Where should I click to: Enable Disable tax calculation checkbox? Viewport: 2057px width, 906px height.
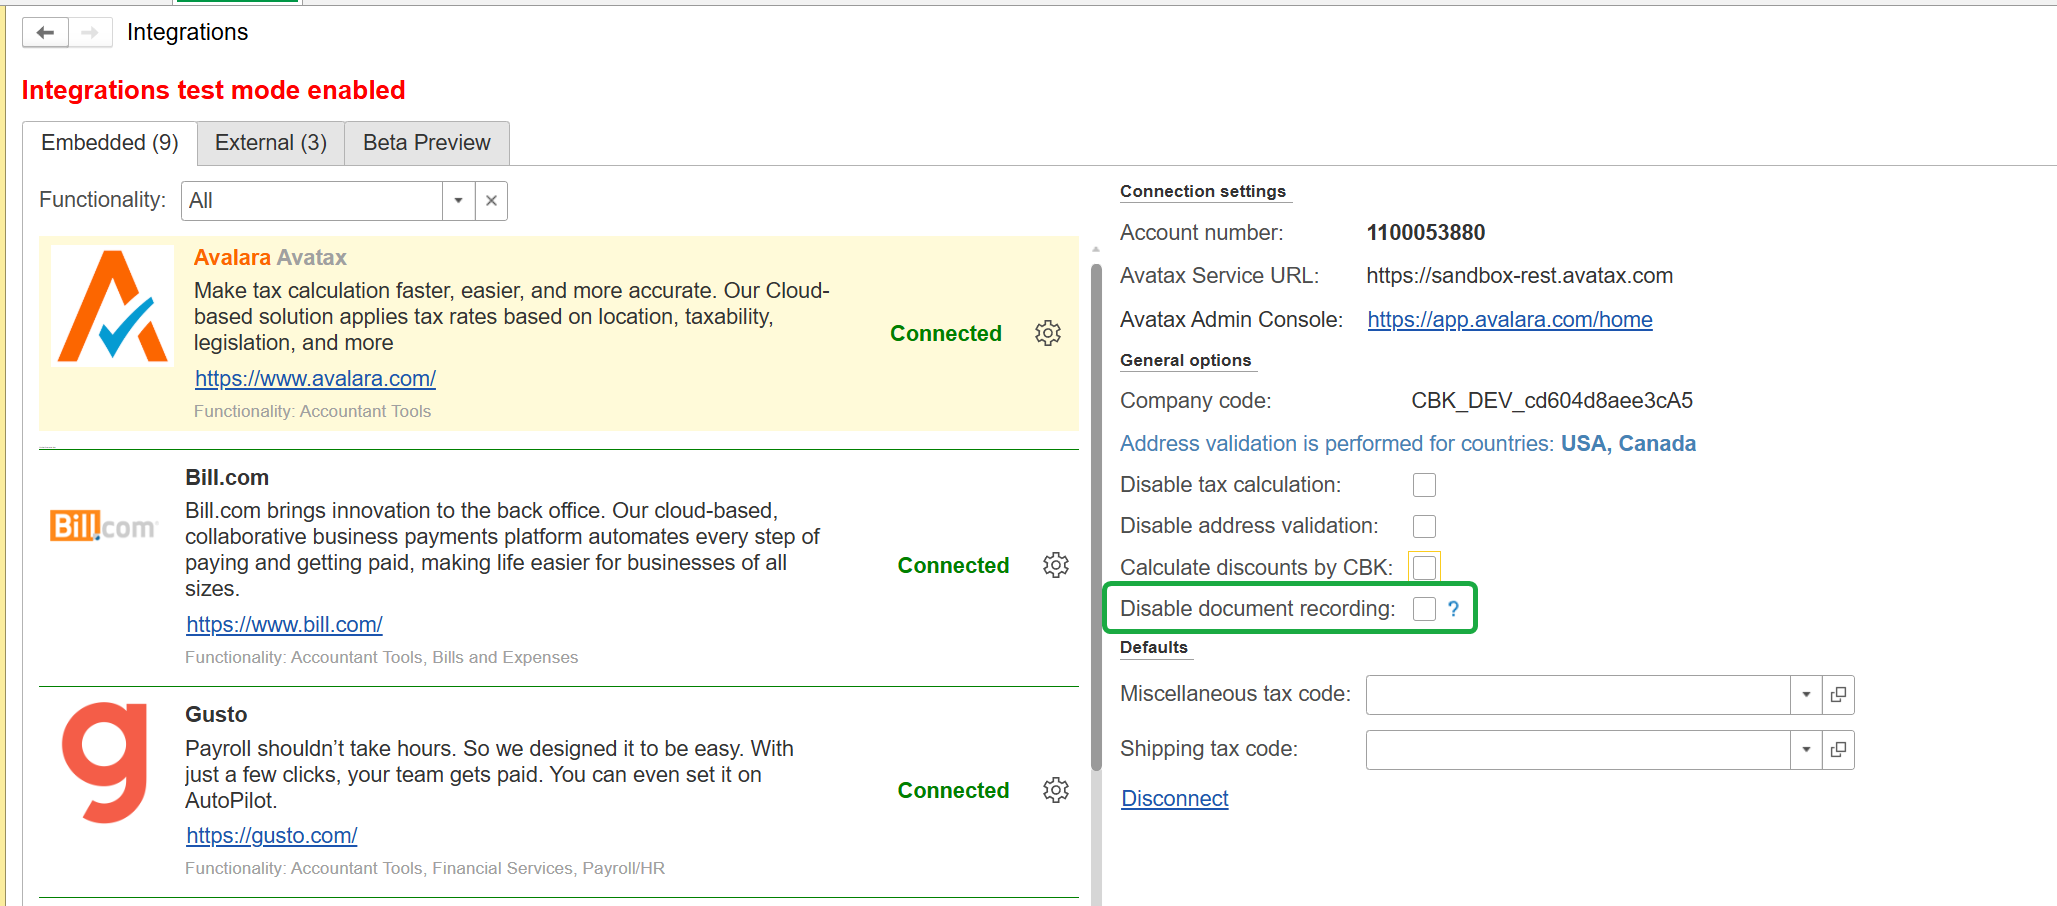pos(1424,485)
